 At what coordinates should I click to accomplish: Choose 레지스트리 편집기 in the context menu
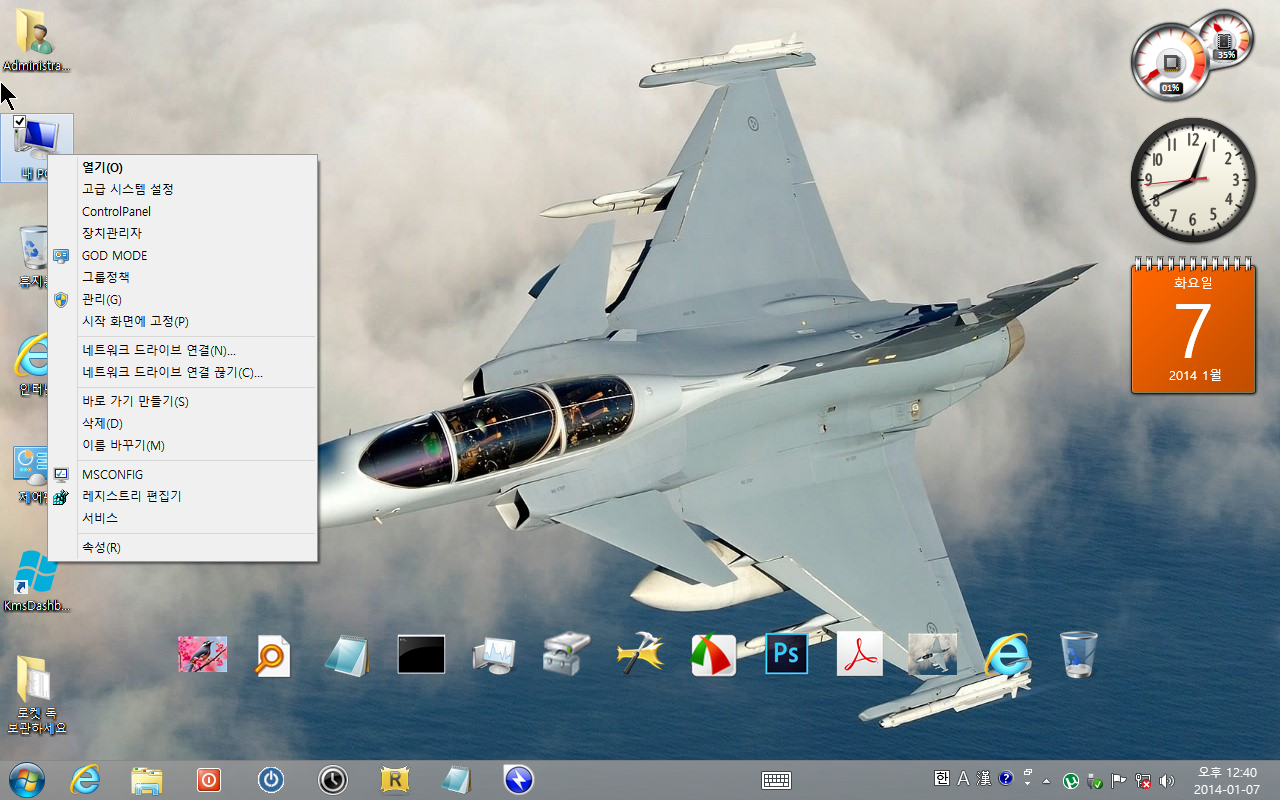(182, 496)
